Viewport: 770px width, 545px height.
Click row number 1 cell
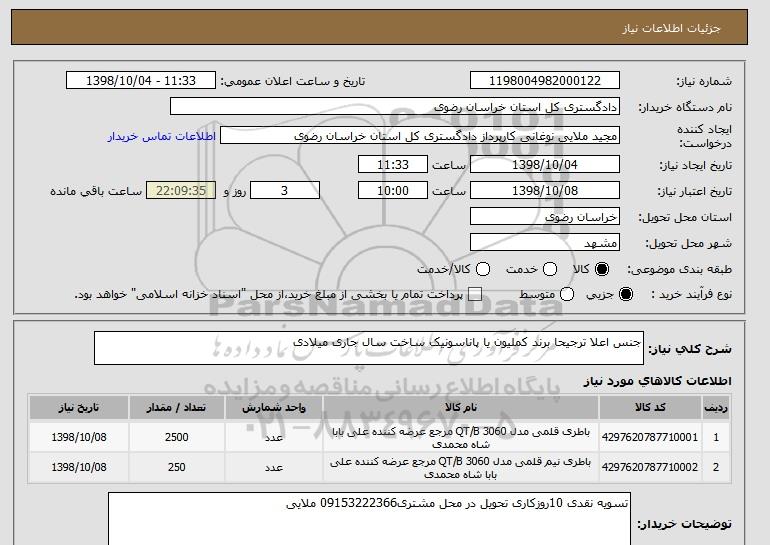716,437
